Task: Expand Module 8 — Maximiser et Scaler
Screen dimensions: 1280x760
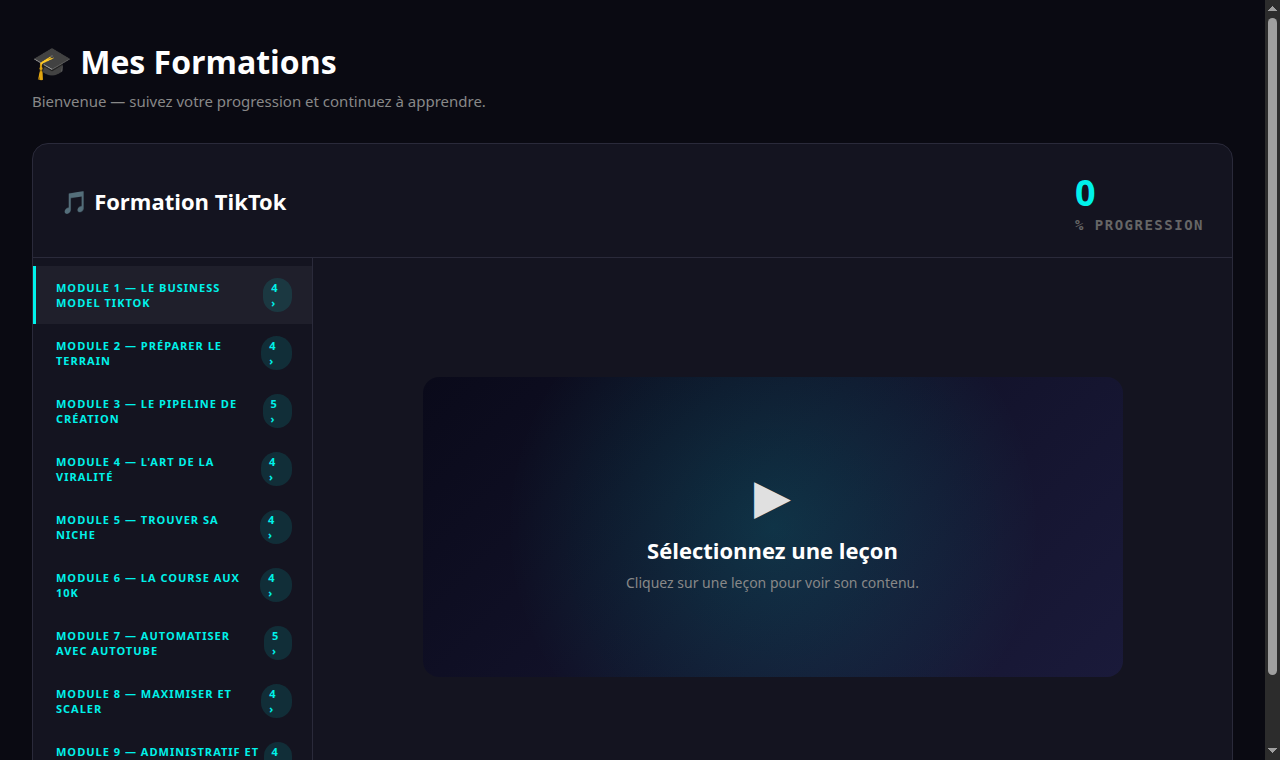Action: 173,701
